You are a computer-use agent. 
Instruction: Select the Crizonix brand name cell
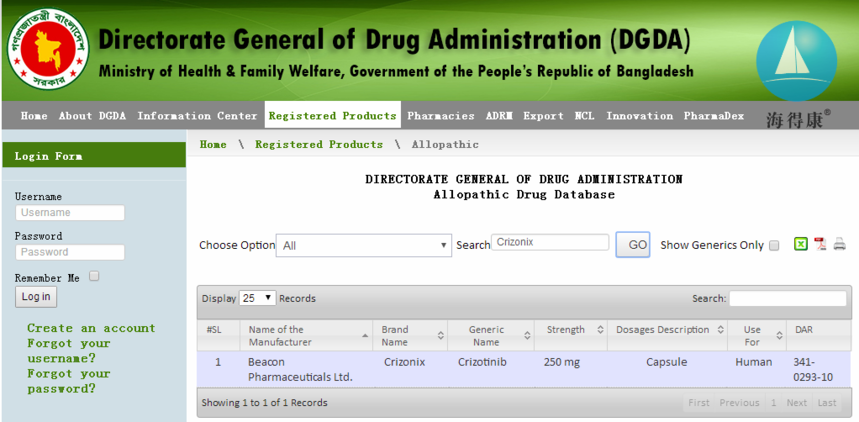pyautogui.click(x=410, y=369)
